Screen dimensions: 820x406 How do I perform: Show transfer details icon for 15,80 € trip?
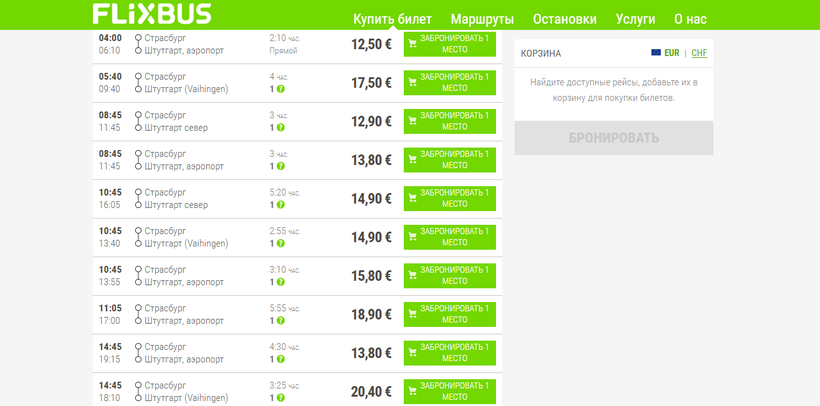click(281, 282)
